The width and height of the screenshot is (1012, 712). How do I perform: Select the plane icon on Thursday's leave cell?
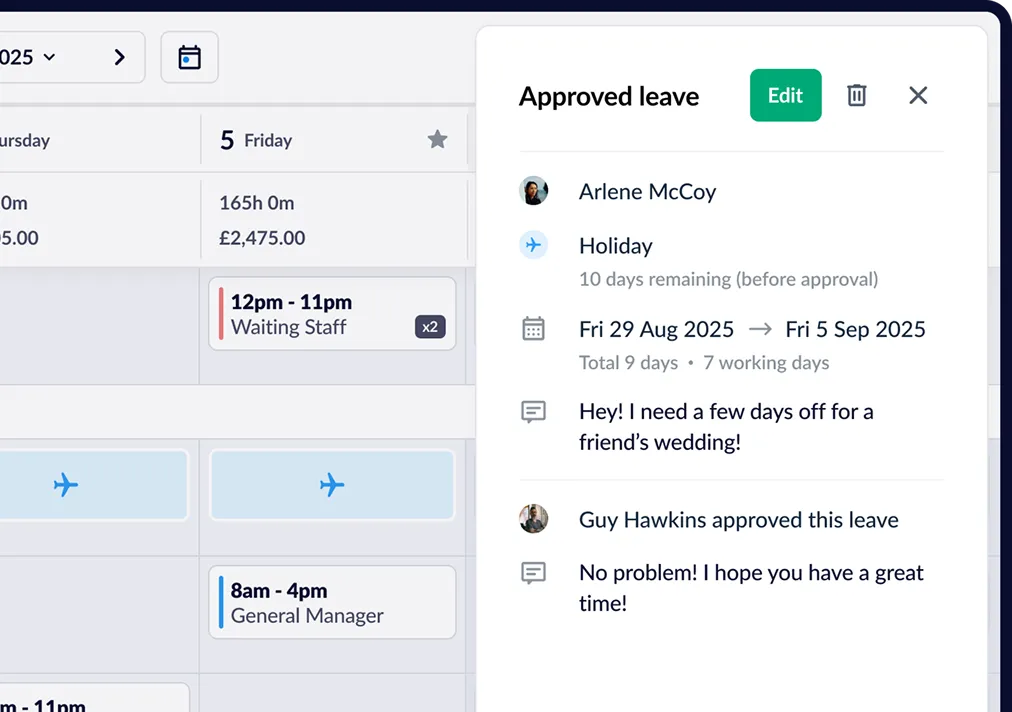(x=67, y=485)
